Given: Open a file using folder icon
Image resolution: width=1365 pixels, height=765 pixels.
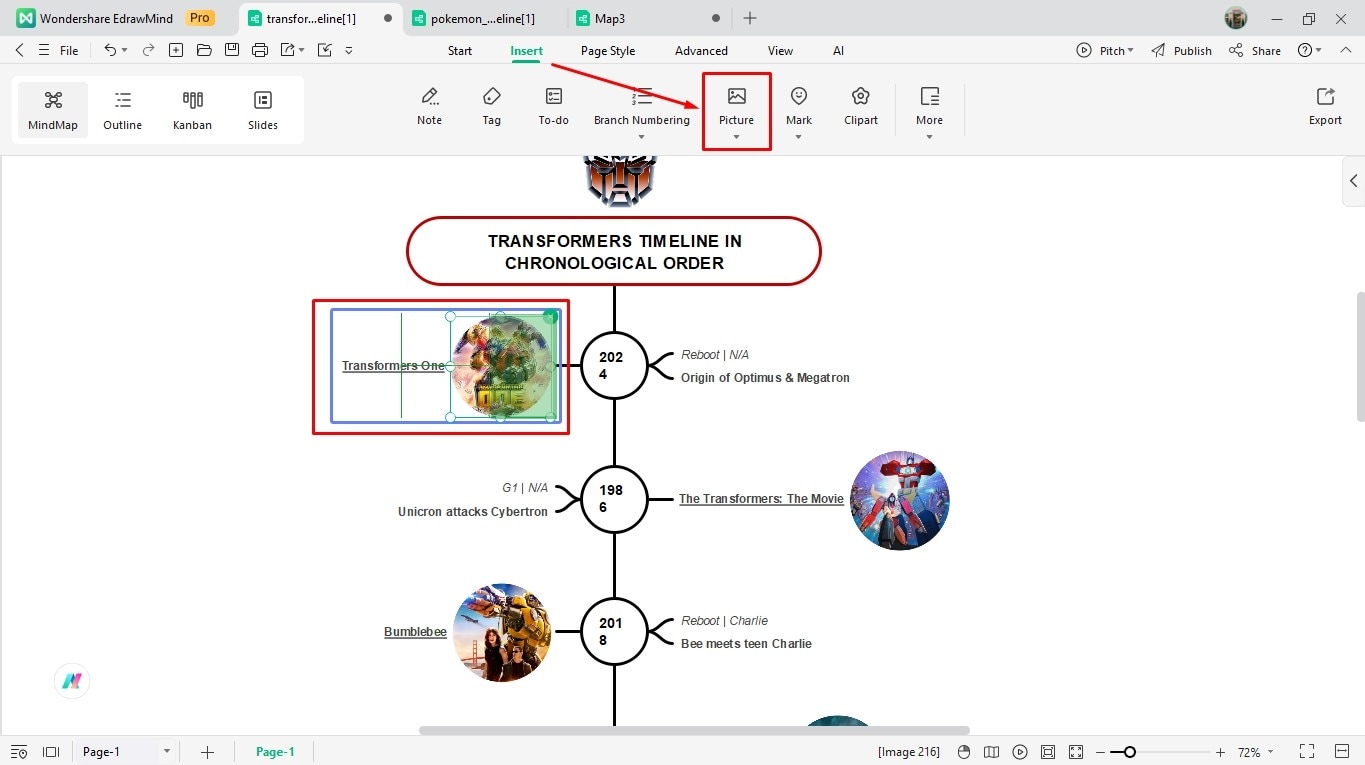Looking at the screenshot, I should pos(204,50).
